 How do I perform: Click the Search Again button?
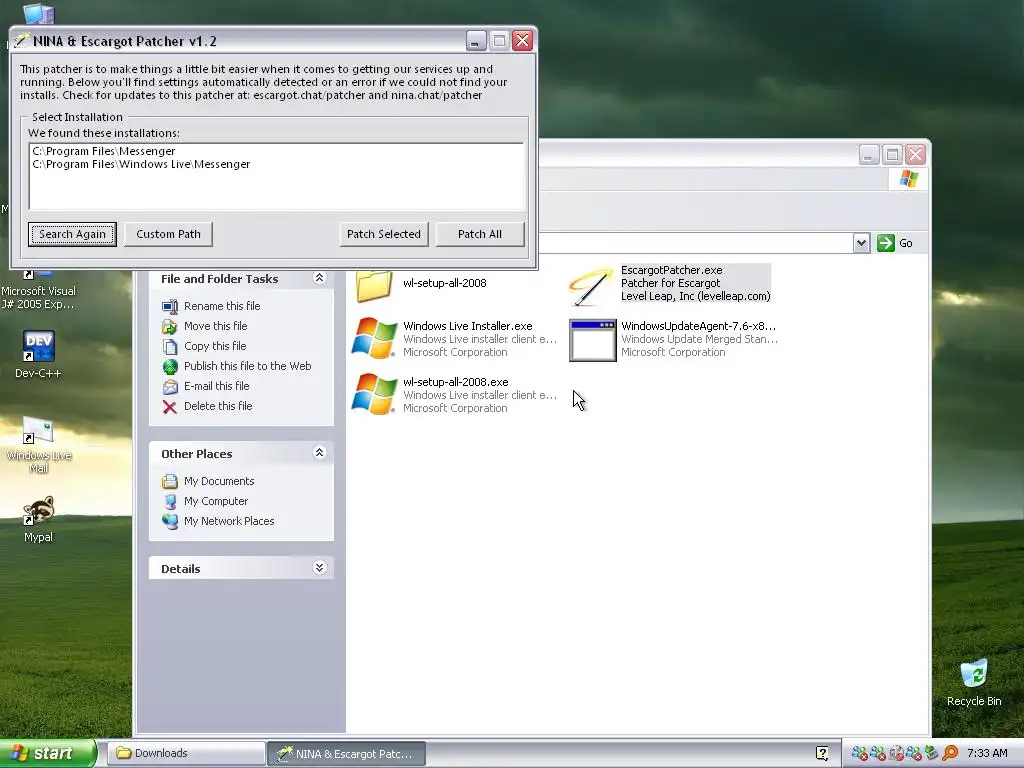tap(72, 234)
